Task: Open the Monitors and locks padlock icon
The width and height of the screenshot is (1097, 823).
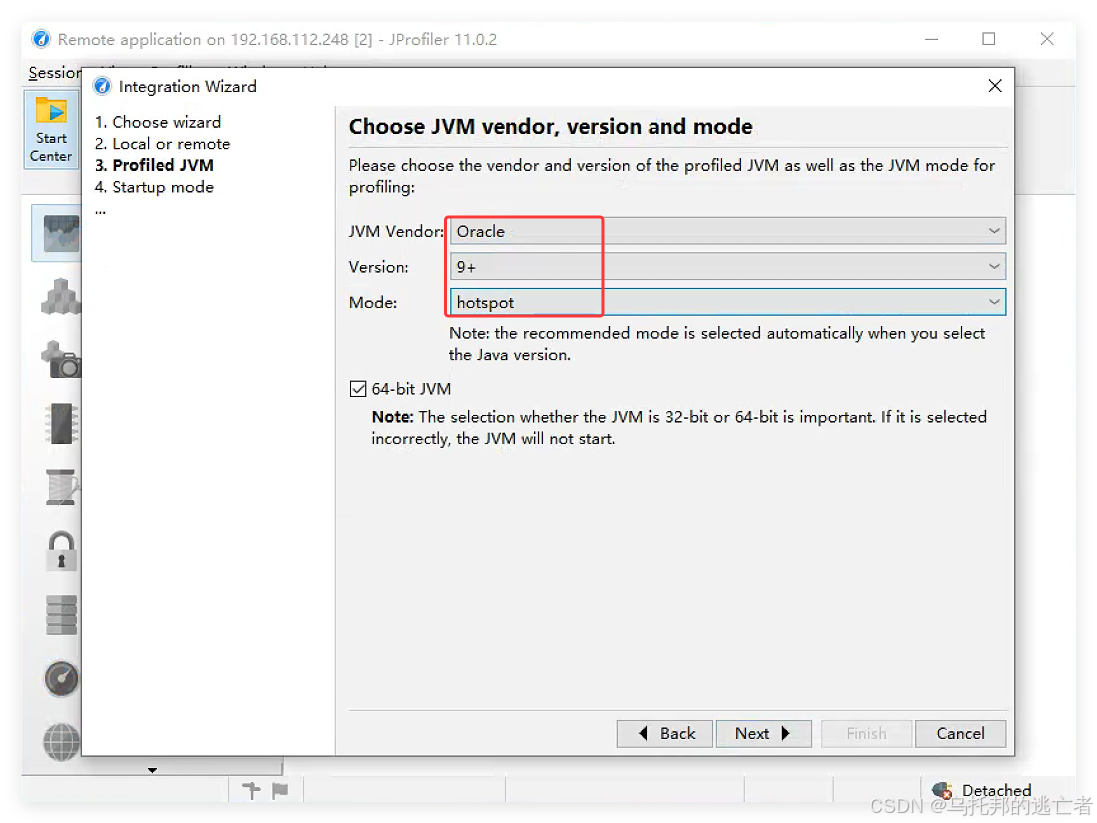Action: point(62,551)
